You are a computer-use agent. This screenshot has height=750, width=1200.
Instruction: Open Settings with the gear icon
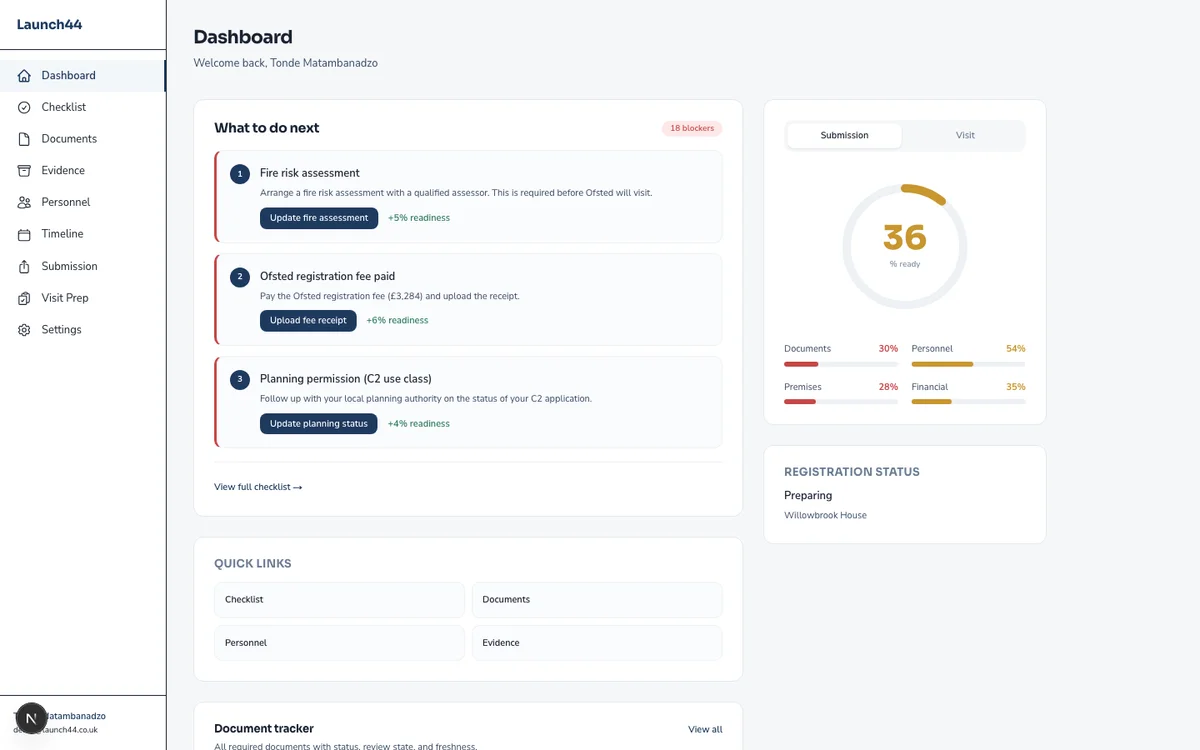coord(23,329)
